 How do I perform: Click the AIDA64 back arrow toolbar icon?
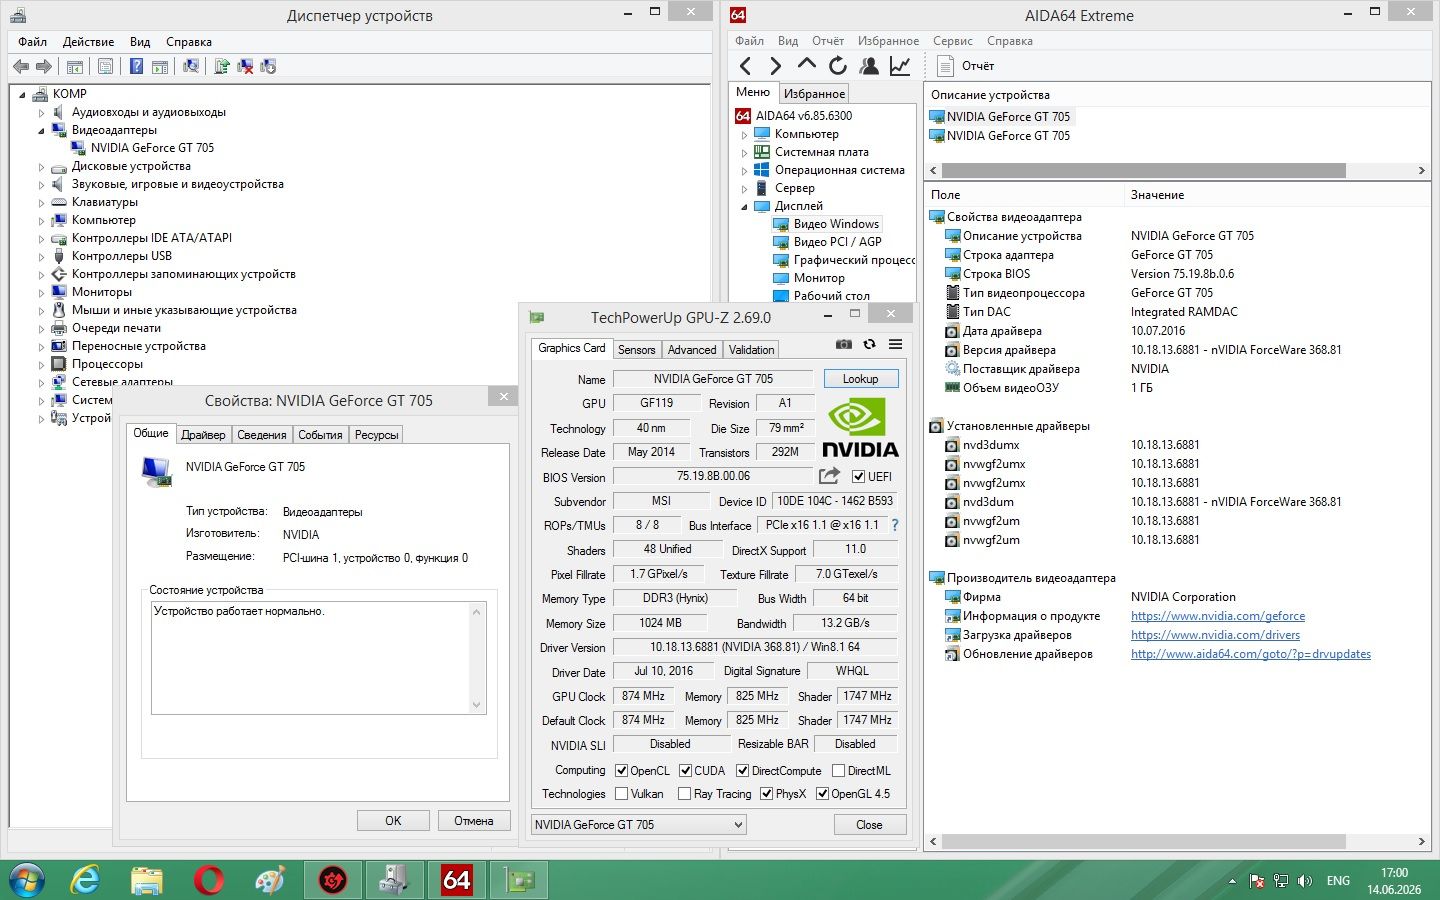(x=746, y=66)
